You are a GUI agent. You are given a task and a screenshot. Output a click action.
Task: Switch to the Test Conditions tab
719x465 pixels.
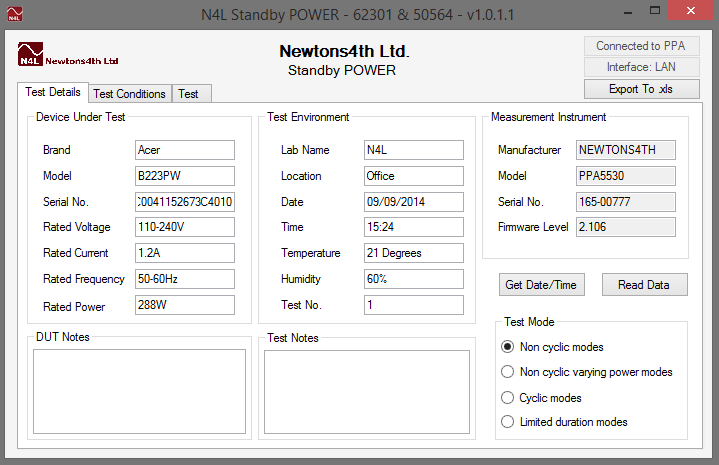129,94
